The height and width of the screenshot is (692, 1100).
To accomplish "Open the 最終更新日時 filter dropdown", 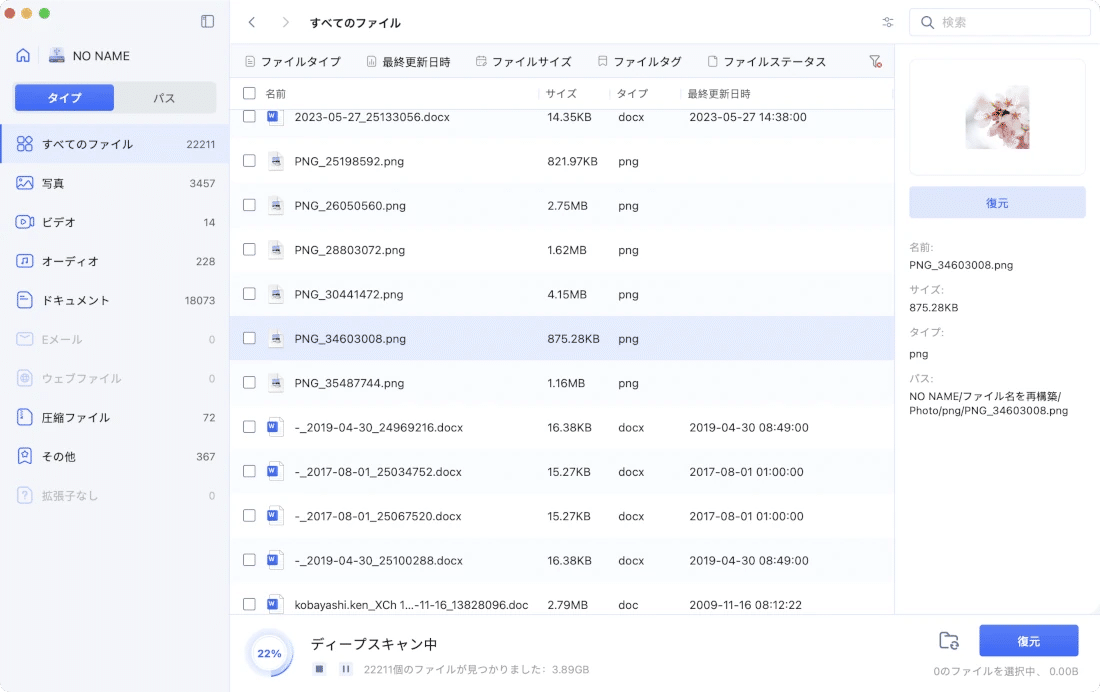I will pos(406,61).
